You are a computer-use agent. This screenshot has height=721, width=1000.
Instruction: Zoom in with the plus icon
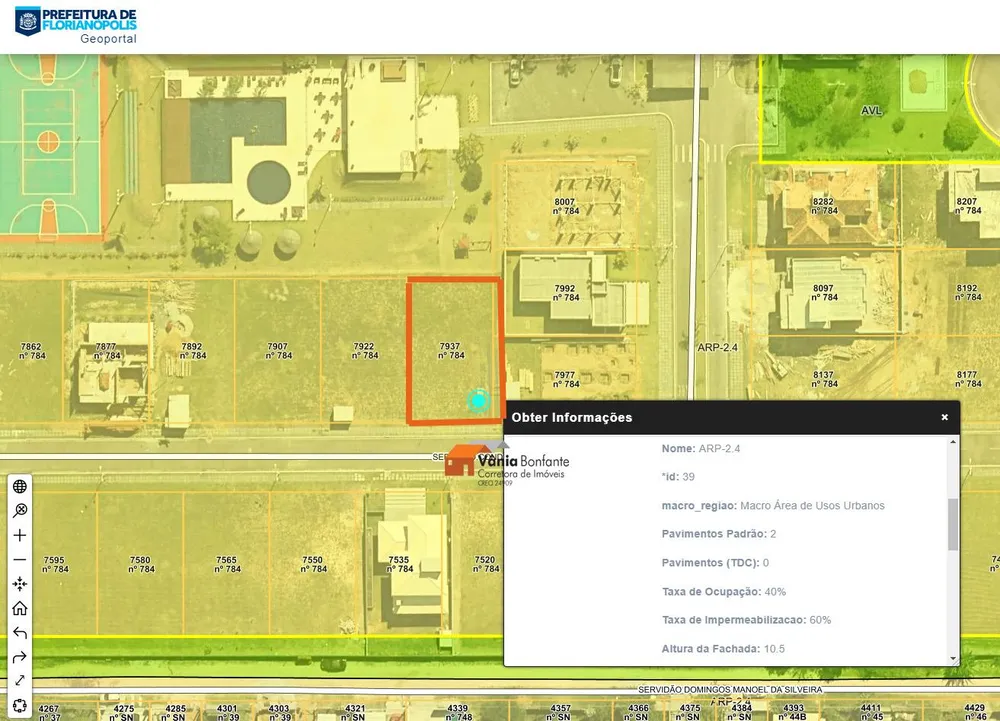[20, 535]
